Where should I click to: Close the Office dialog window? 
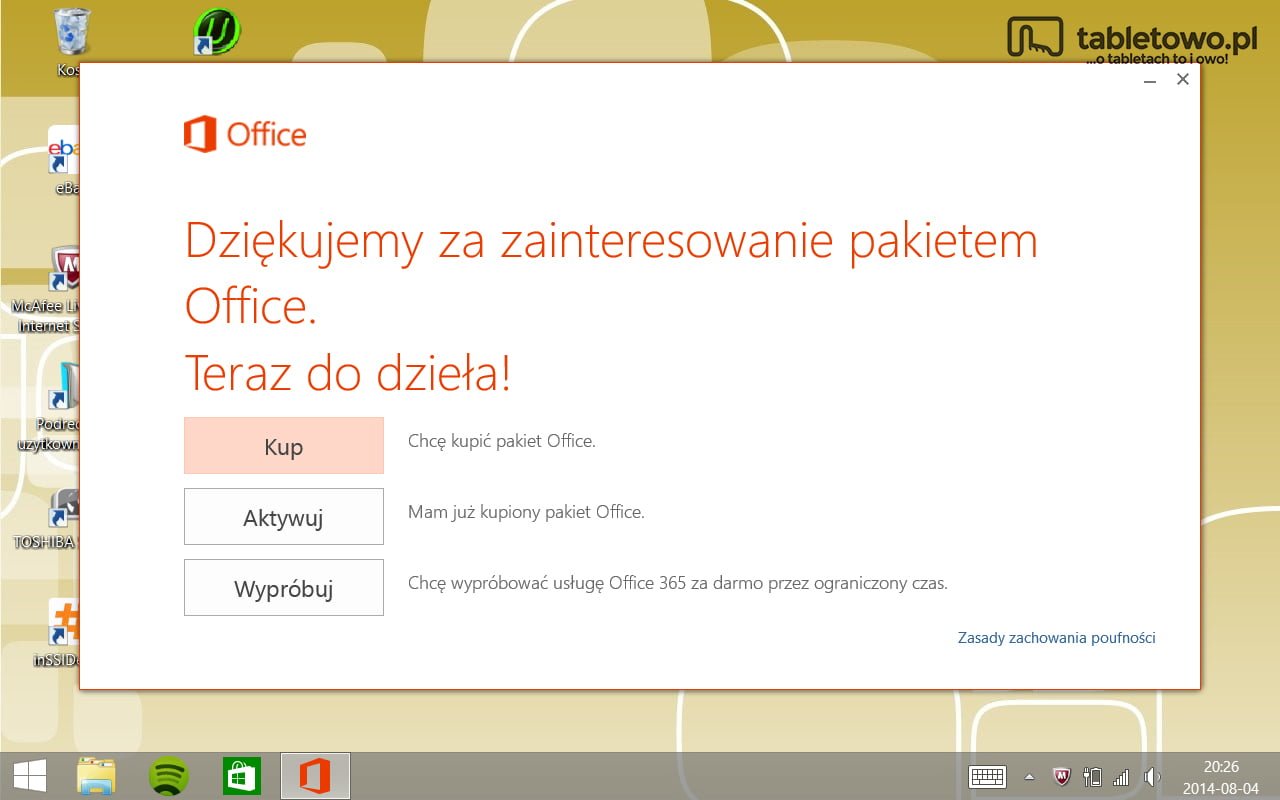(1183, 79)
